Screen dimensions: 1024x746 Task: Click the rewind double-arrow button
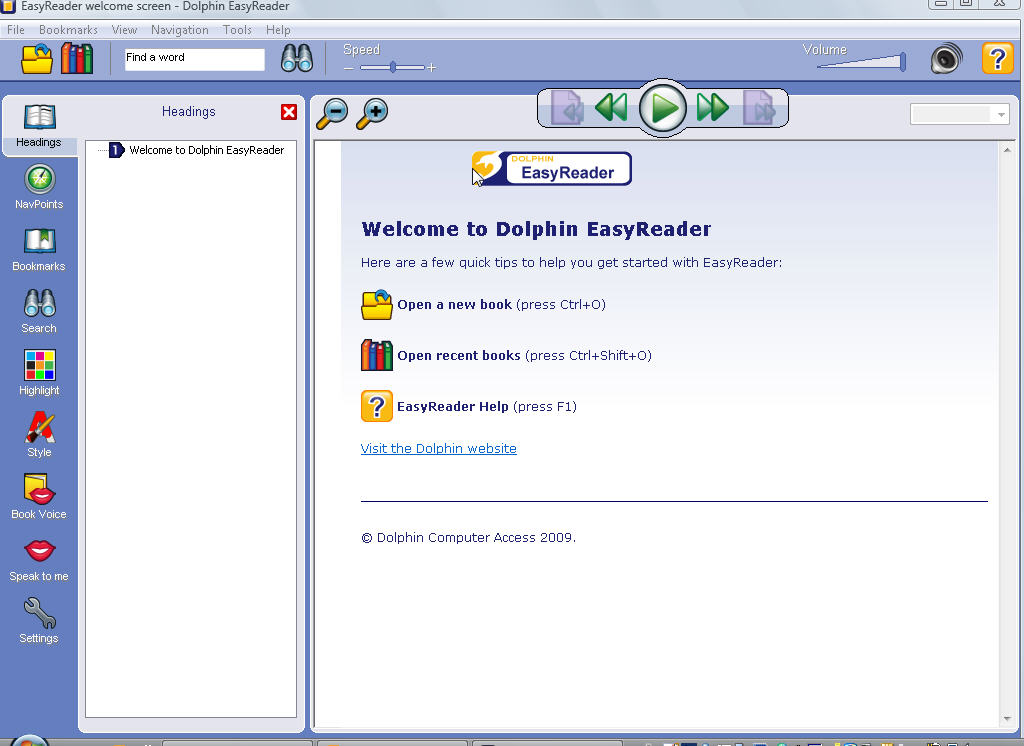[x=611, y=108]
